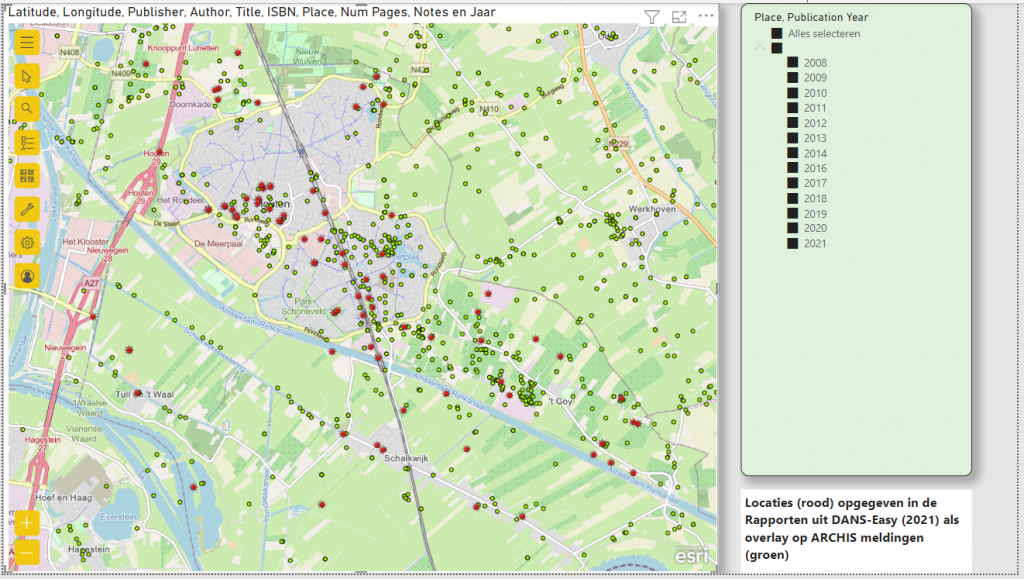The height and width of the screenshot is (579, 1024).
Task: Click the Schalkwijk label on the map
Action: click(406, 458)
